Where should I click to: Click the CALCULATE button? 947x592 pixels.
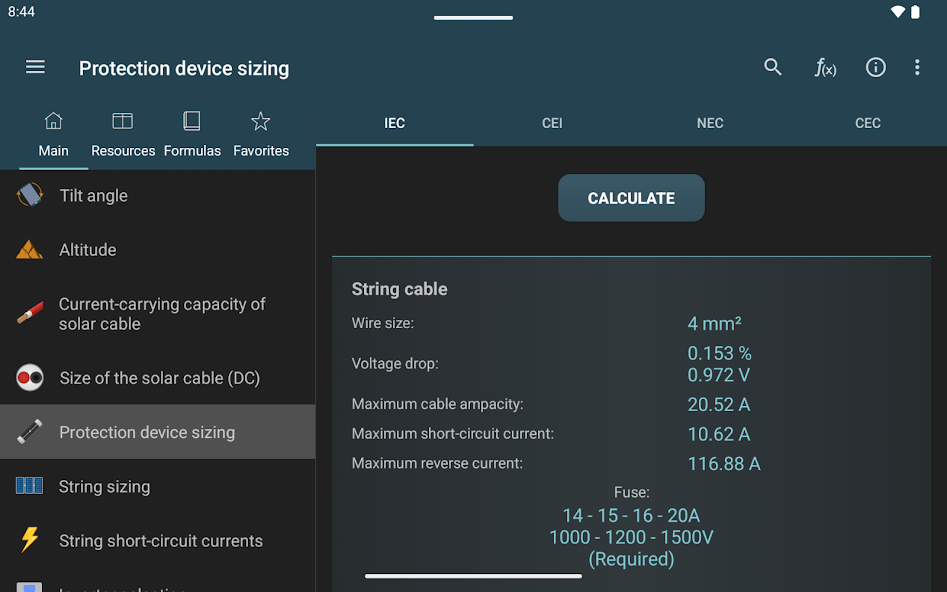[x=631, y=198]
